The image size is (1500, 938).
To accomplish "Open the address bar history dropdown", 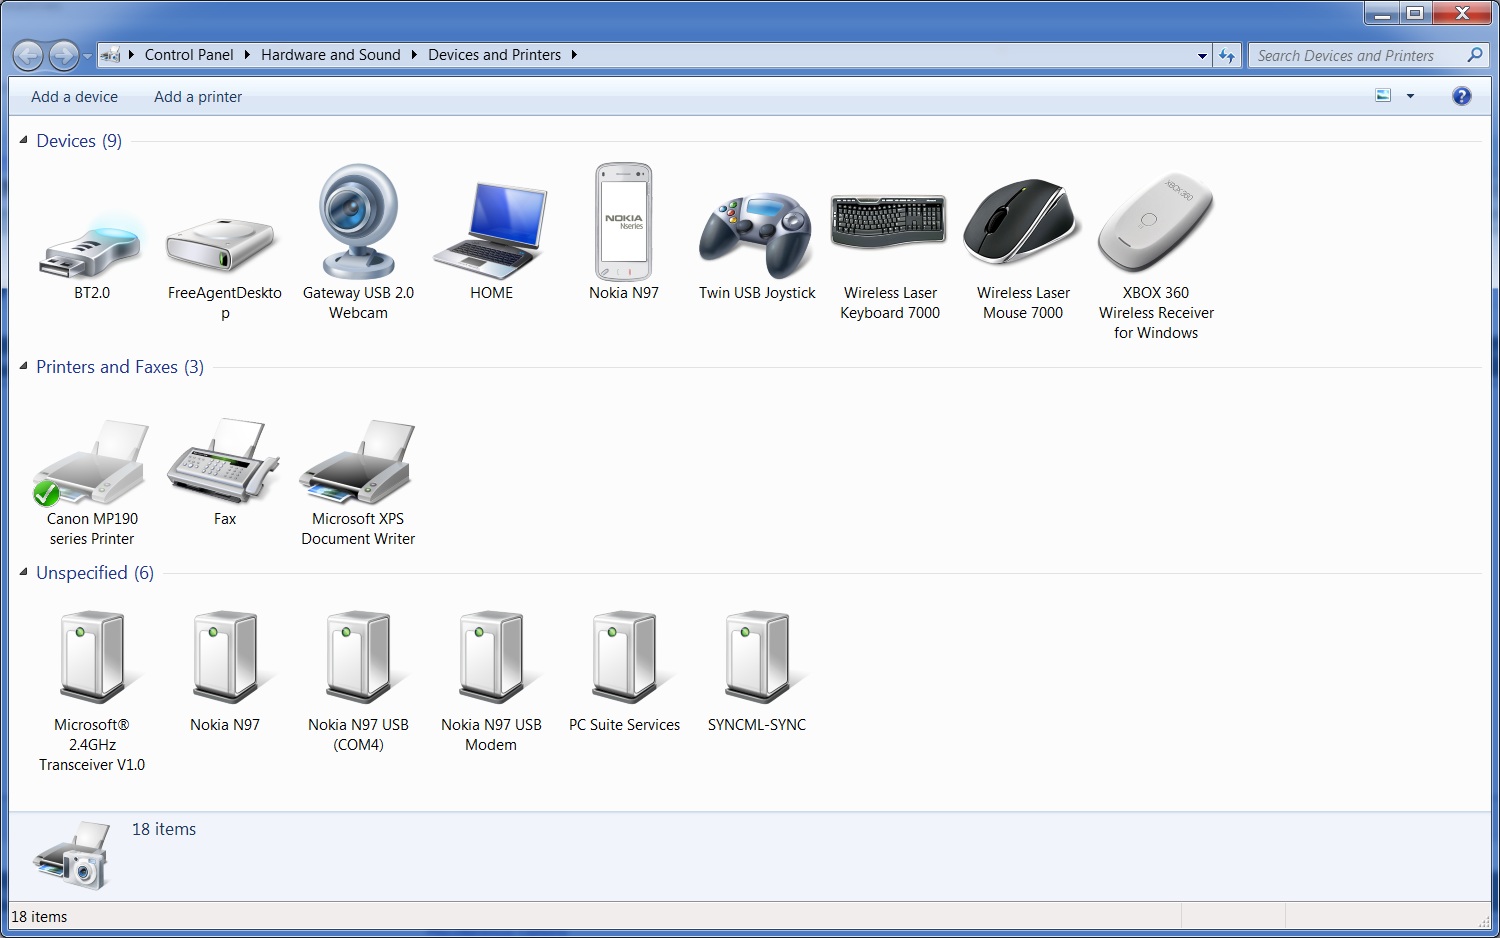I will click(x=1202, y=55).
